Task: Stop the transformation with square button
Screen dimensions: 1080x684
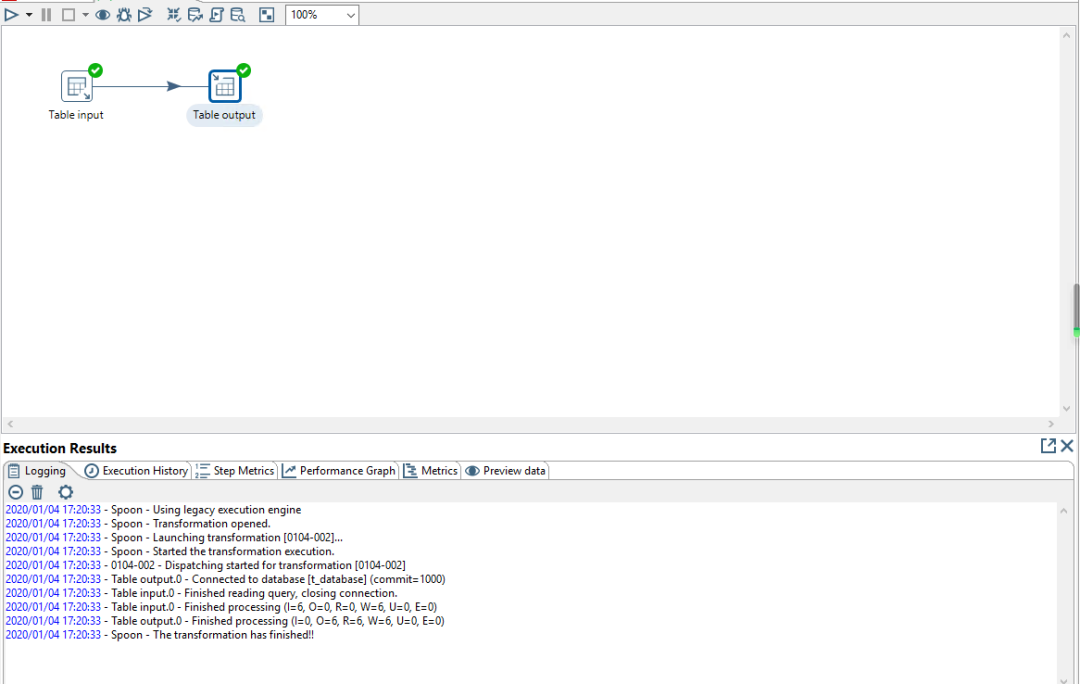Action: coord(68,14)
